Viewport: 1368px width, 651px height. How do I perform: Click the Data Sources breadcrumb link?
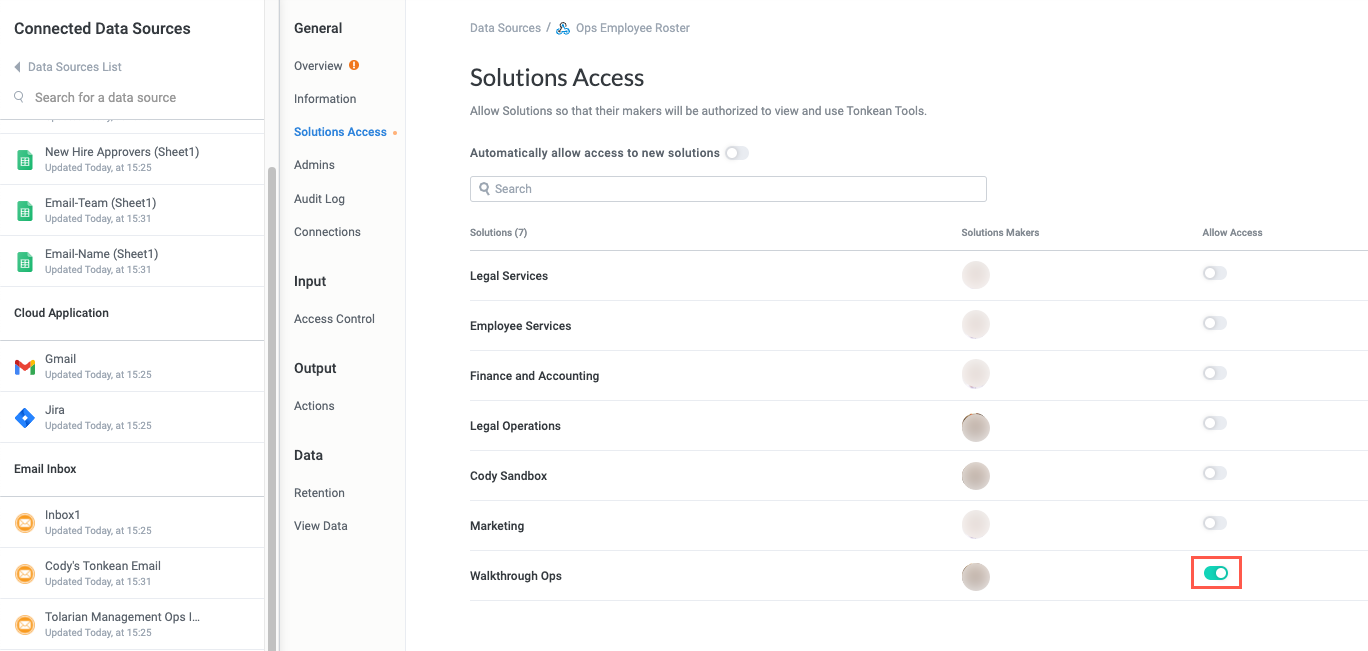[x=505, y=27]
